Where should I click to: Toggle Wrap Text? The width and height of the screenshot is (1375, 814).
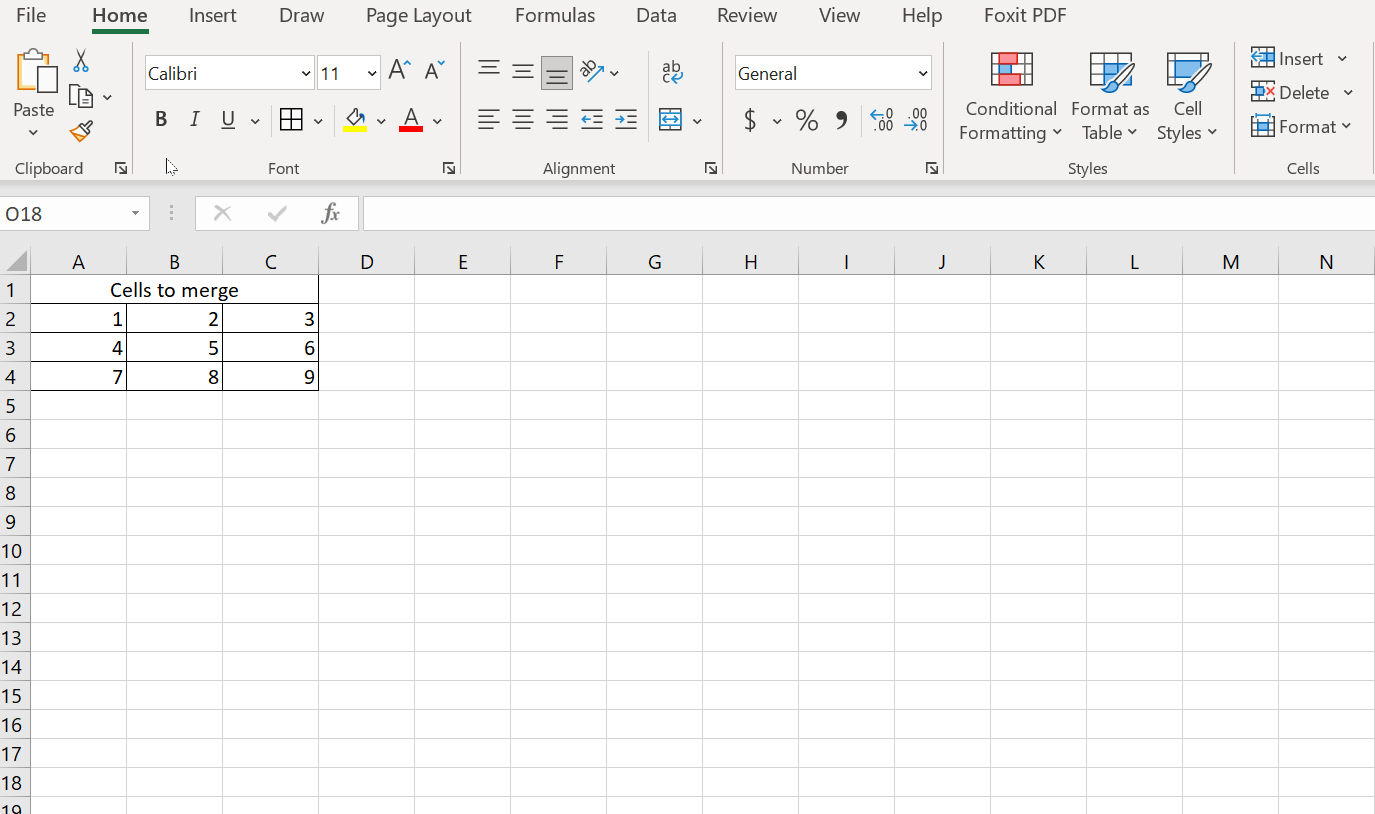(x=672, y=71)
